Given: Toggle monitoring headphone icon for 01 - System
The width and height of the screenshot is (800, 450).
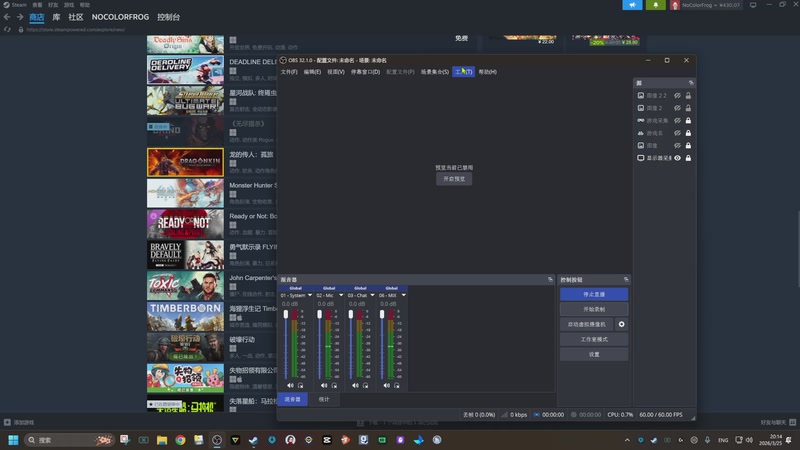Looking at the screenshot, I should click(x=301, y=386).
